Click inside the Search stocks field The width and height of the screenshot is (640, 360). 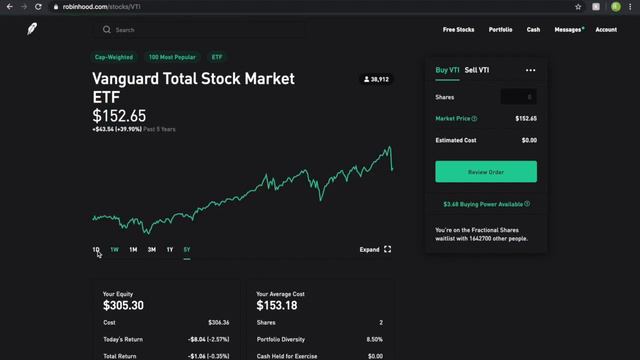tap(200, 29)
